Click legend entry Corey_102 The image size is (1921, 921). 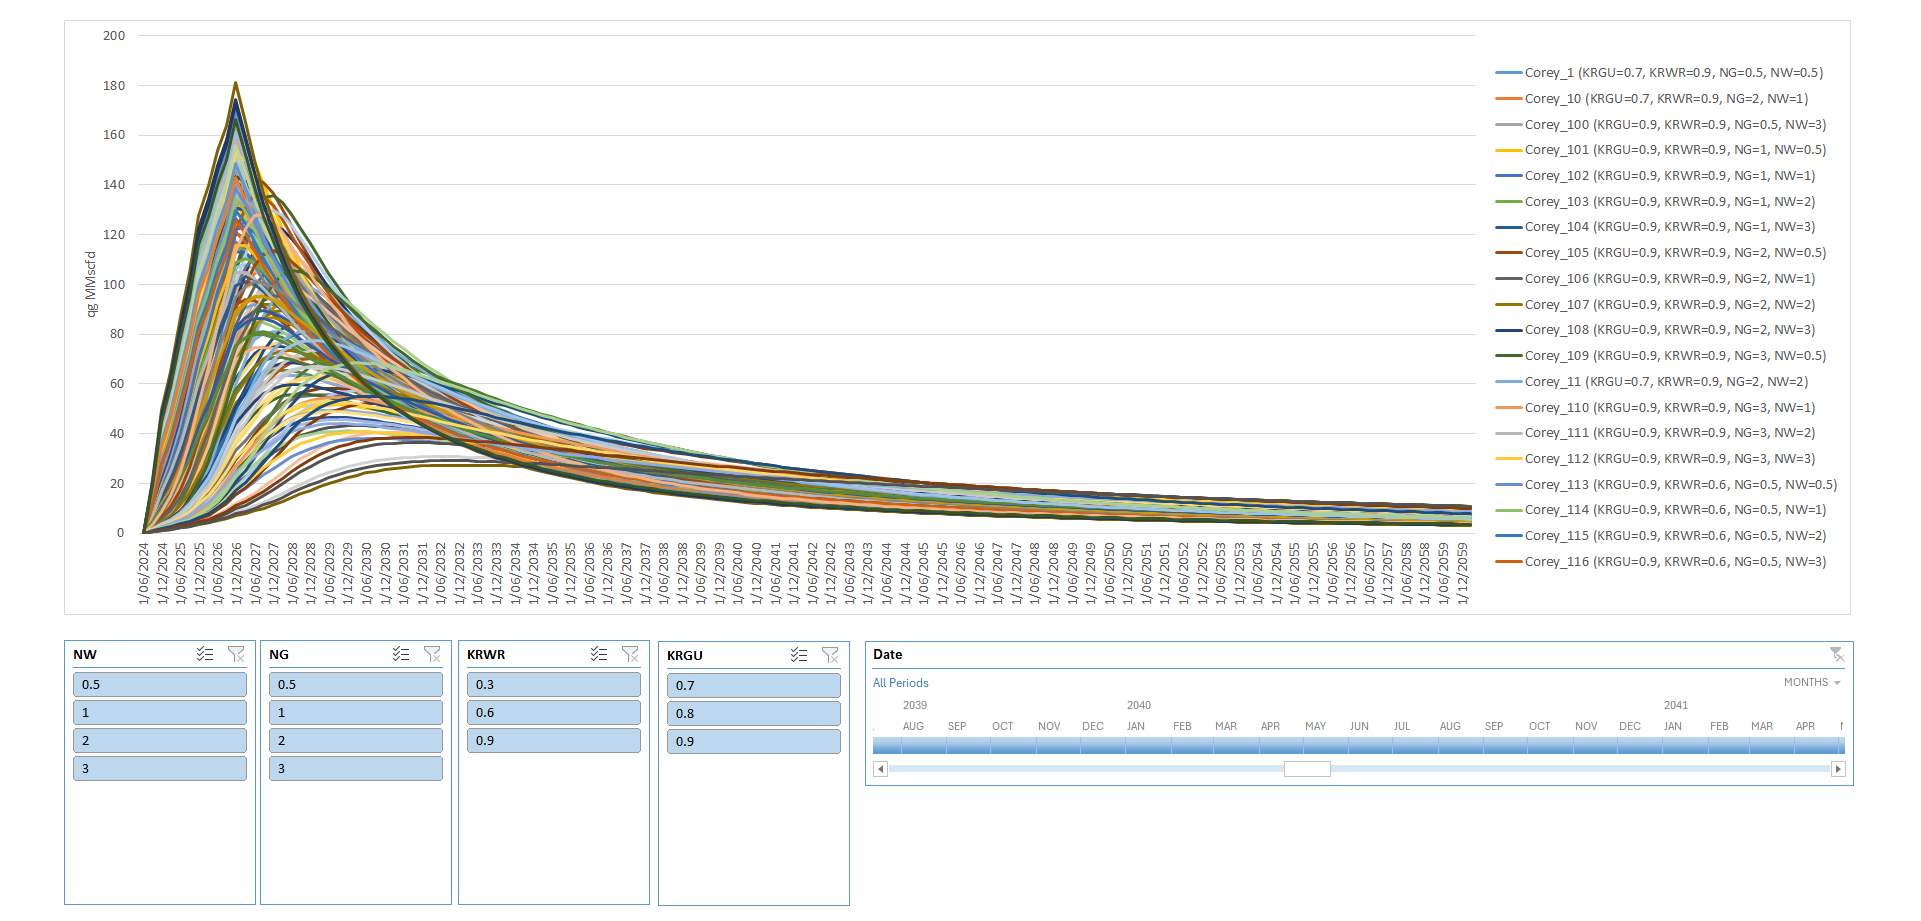1655,176
